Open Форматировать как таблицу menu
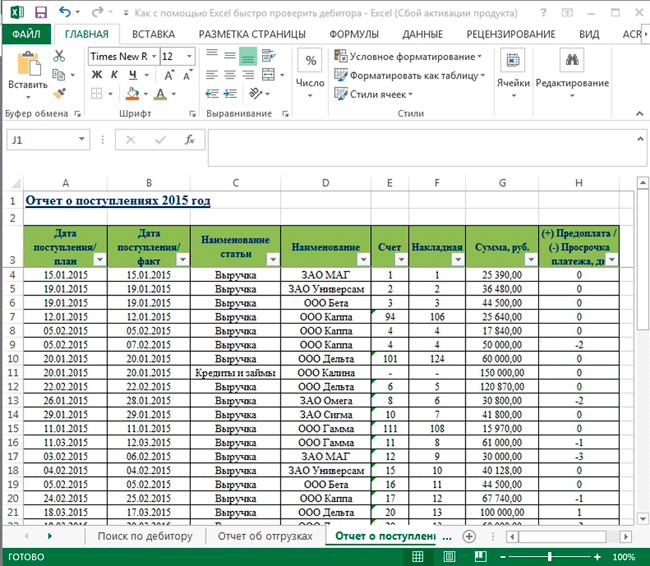 coord(410,75)
